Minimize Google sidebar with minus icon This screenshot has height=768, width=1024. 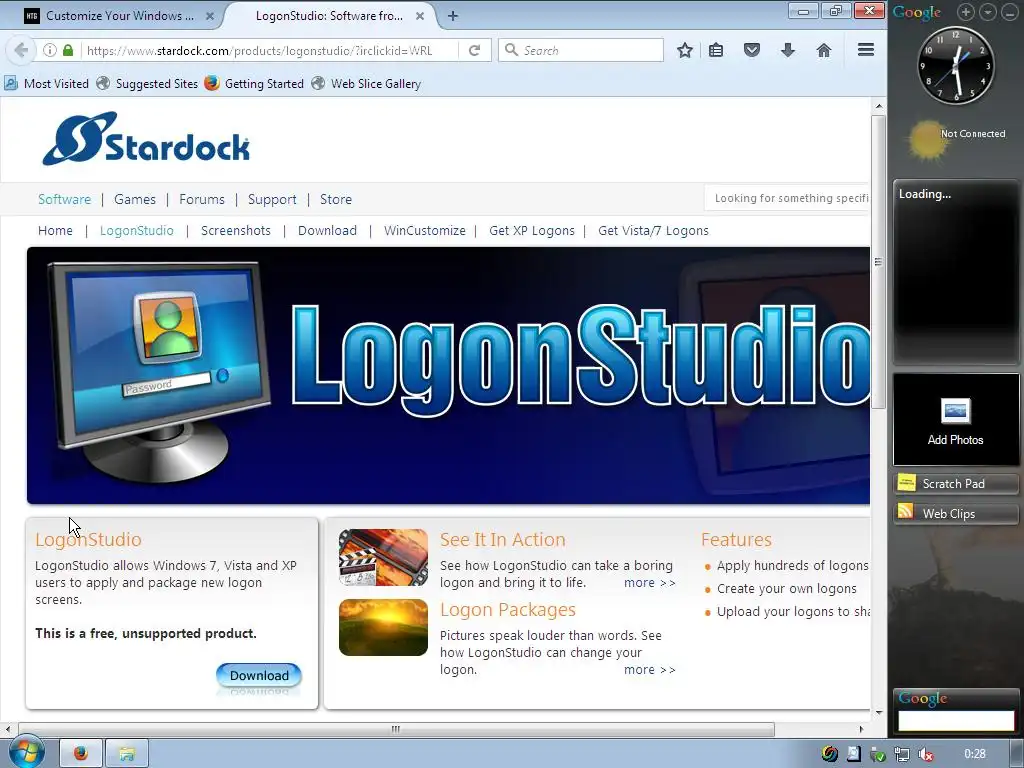tap(1010, 11)
